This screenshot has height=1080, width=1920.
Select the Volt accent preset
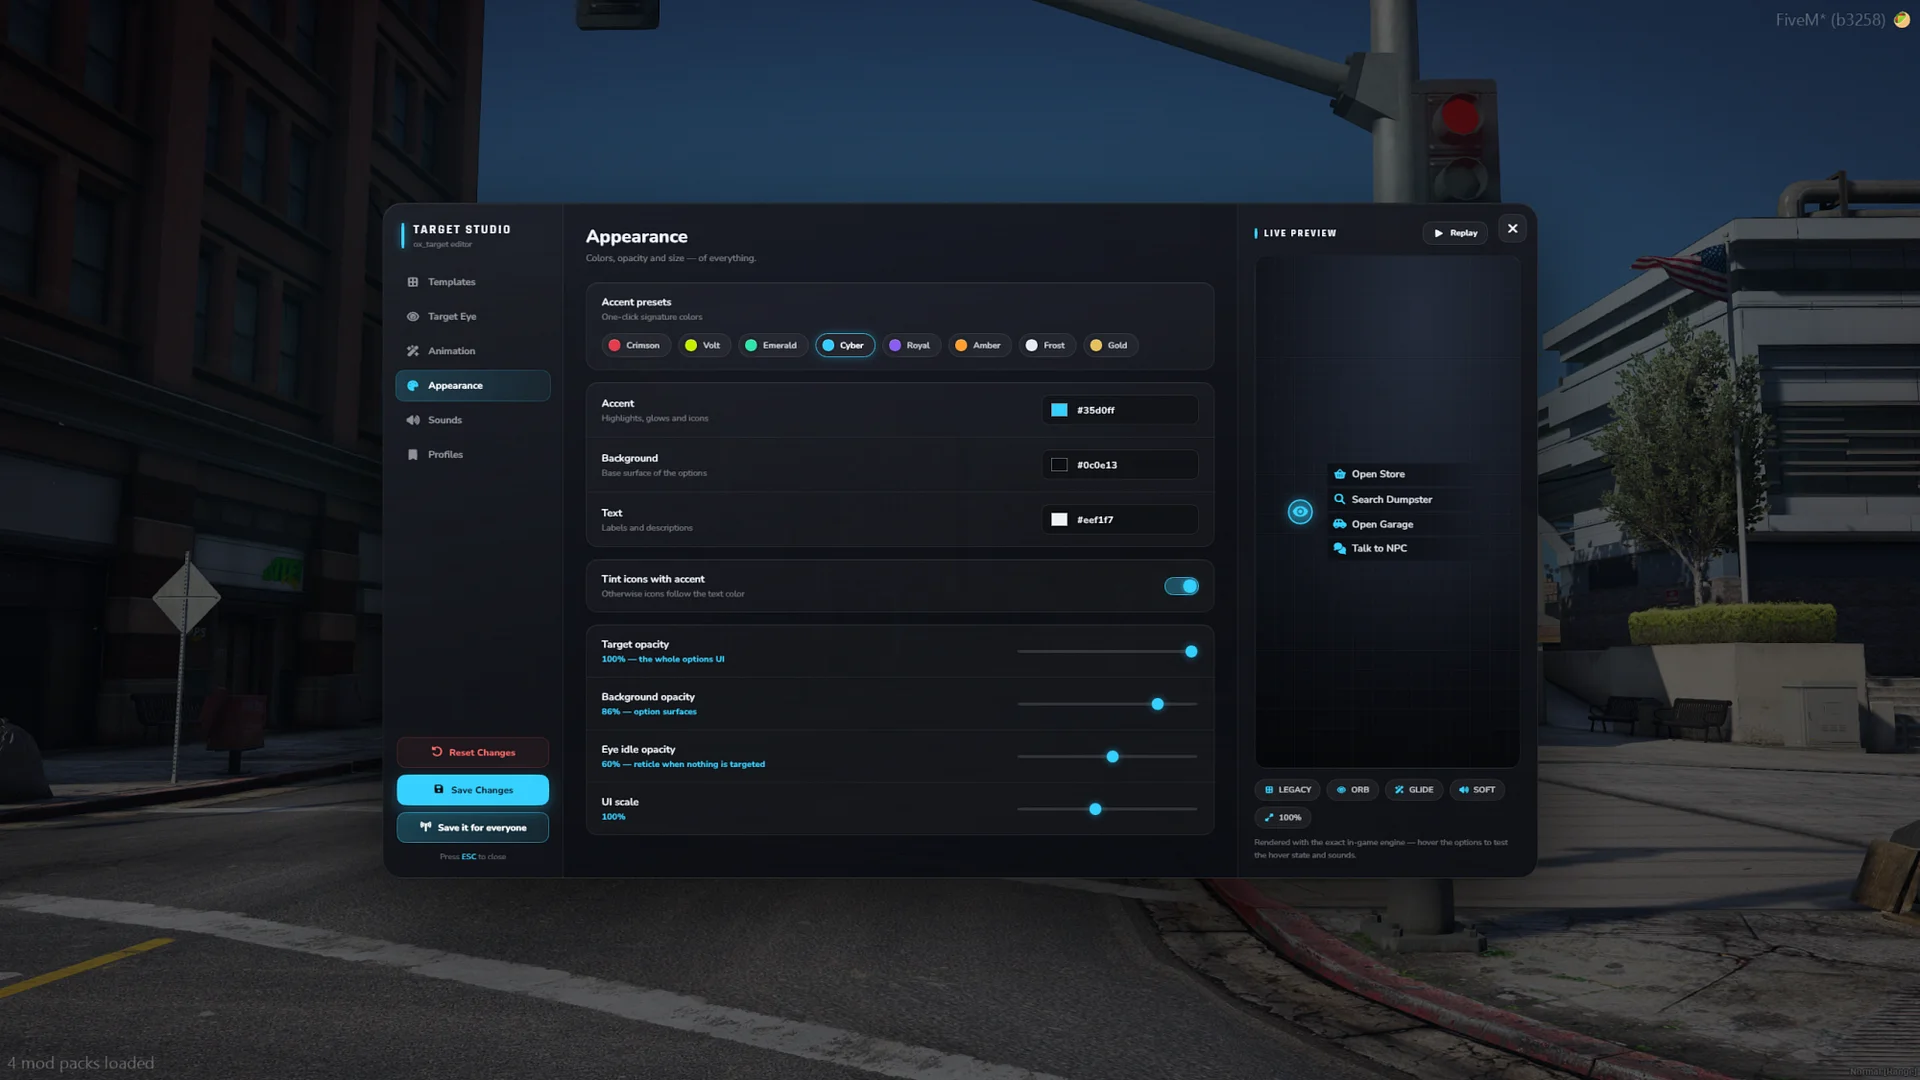[x=703, y=345]
